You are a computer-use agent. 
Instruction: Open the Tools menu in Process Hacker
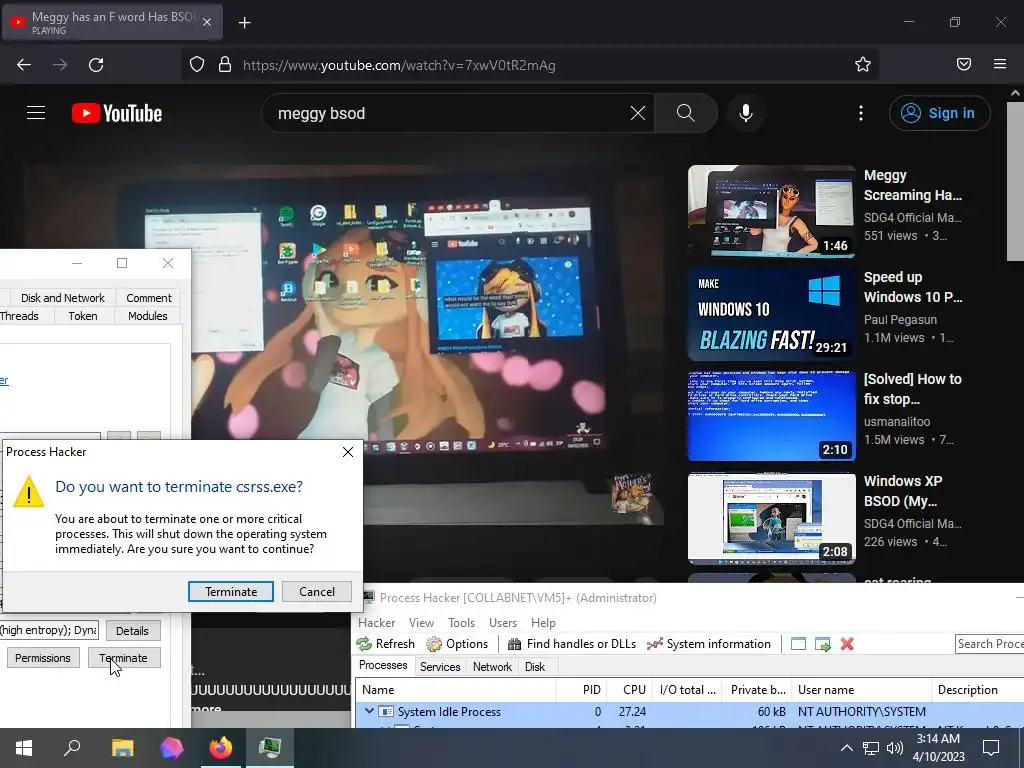point(461,623)
